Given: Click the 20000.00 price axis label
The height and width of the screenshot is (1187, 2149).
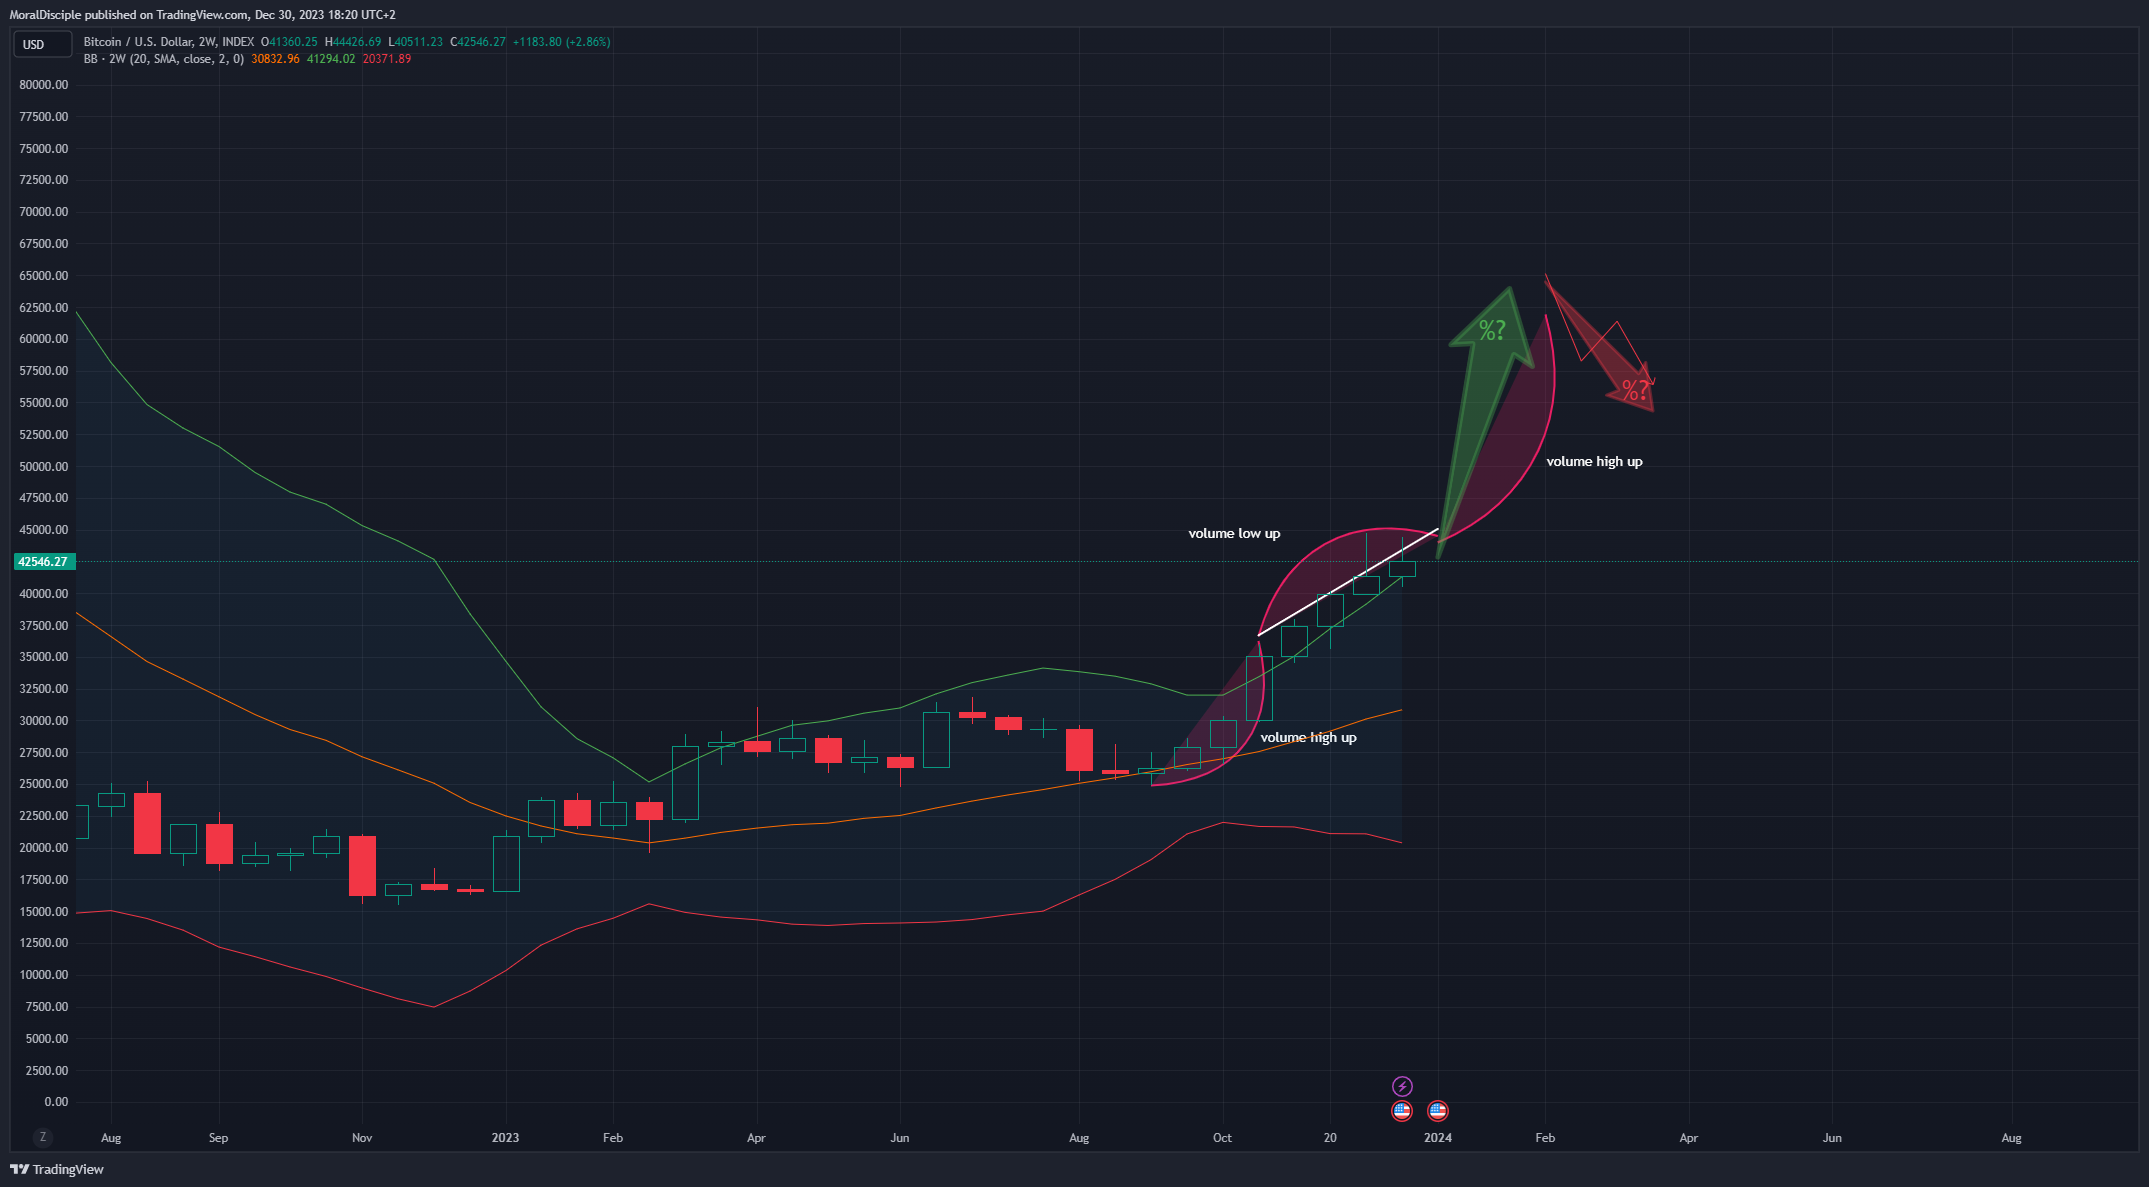Looking at the screenshot, I should click(x=44, y=848).
